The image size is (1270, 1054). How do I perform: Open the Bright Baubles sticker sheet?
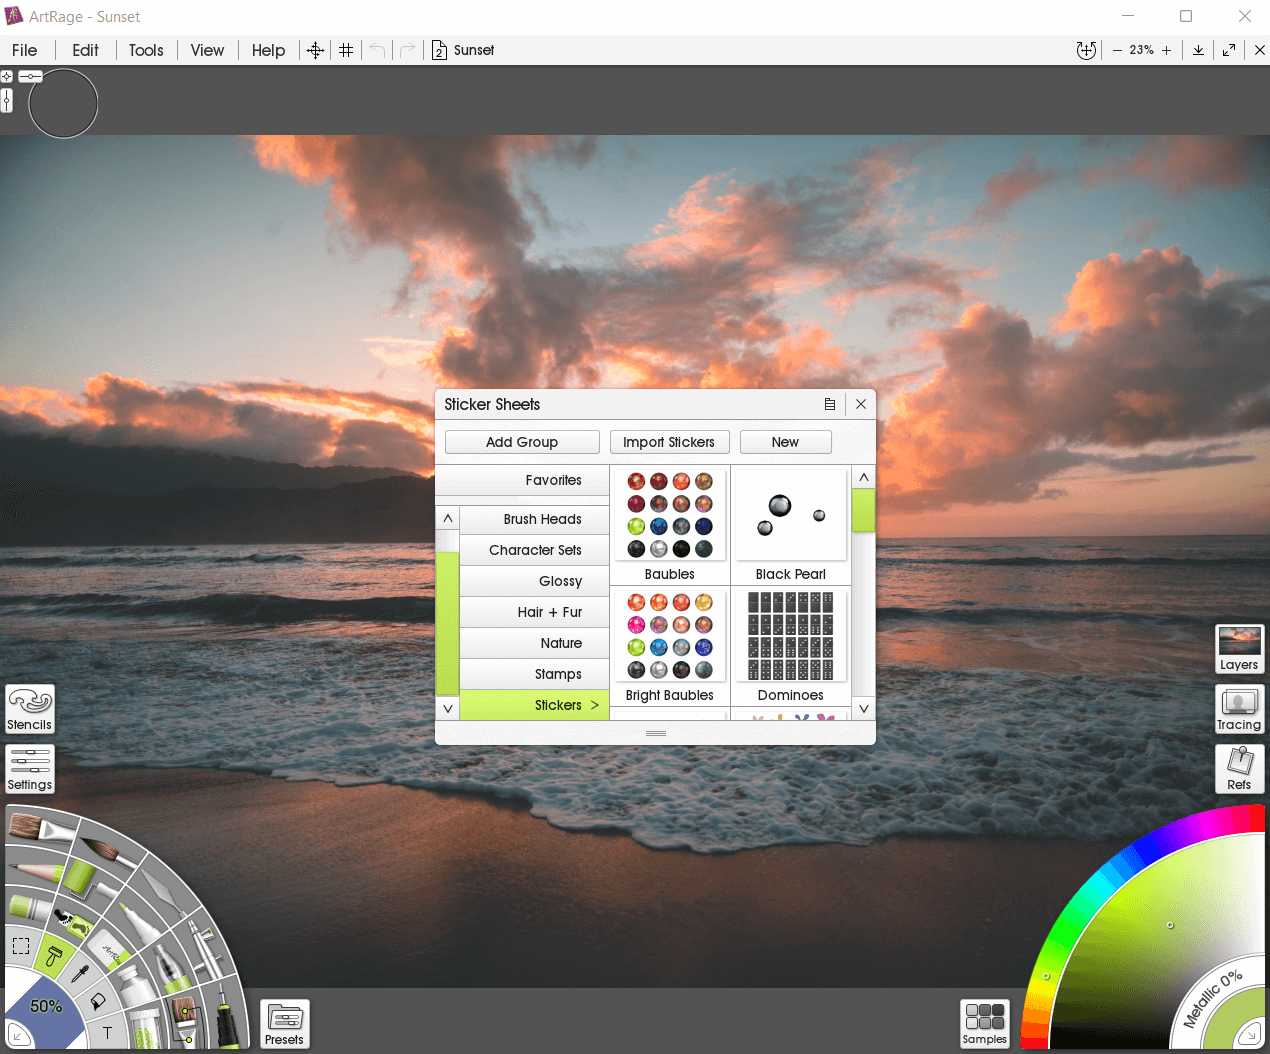tap(669, 636)
